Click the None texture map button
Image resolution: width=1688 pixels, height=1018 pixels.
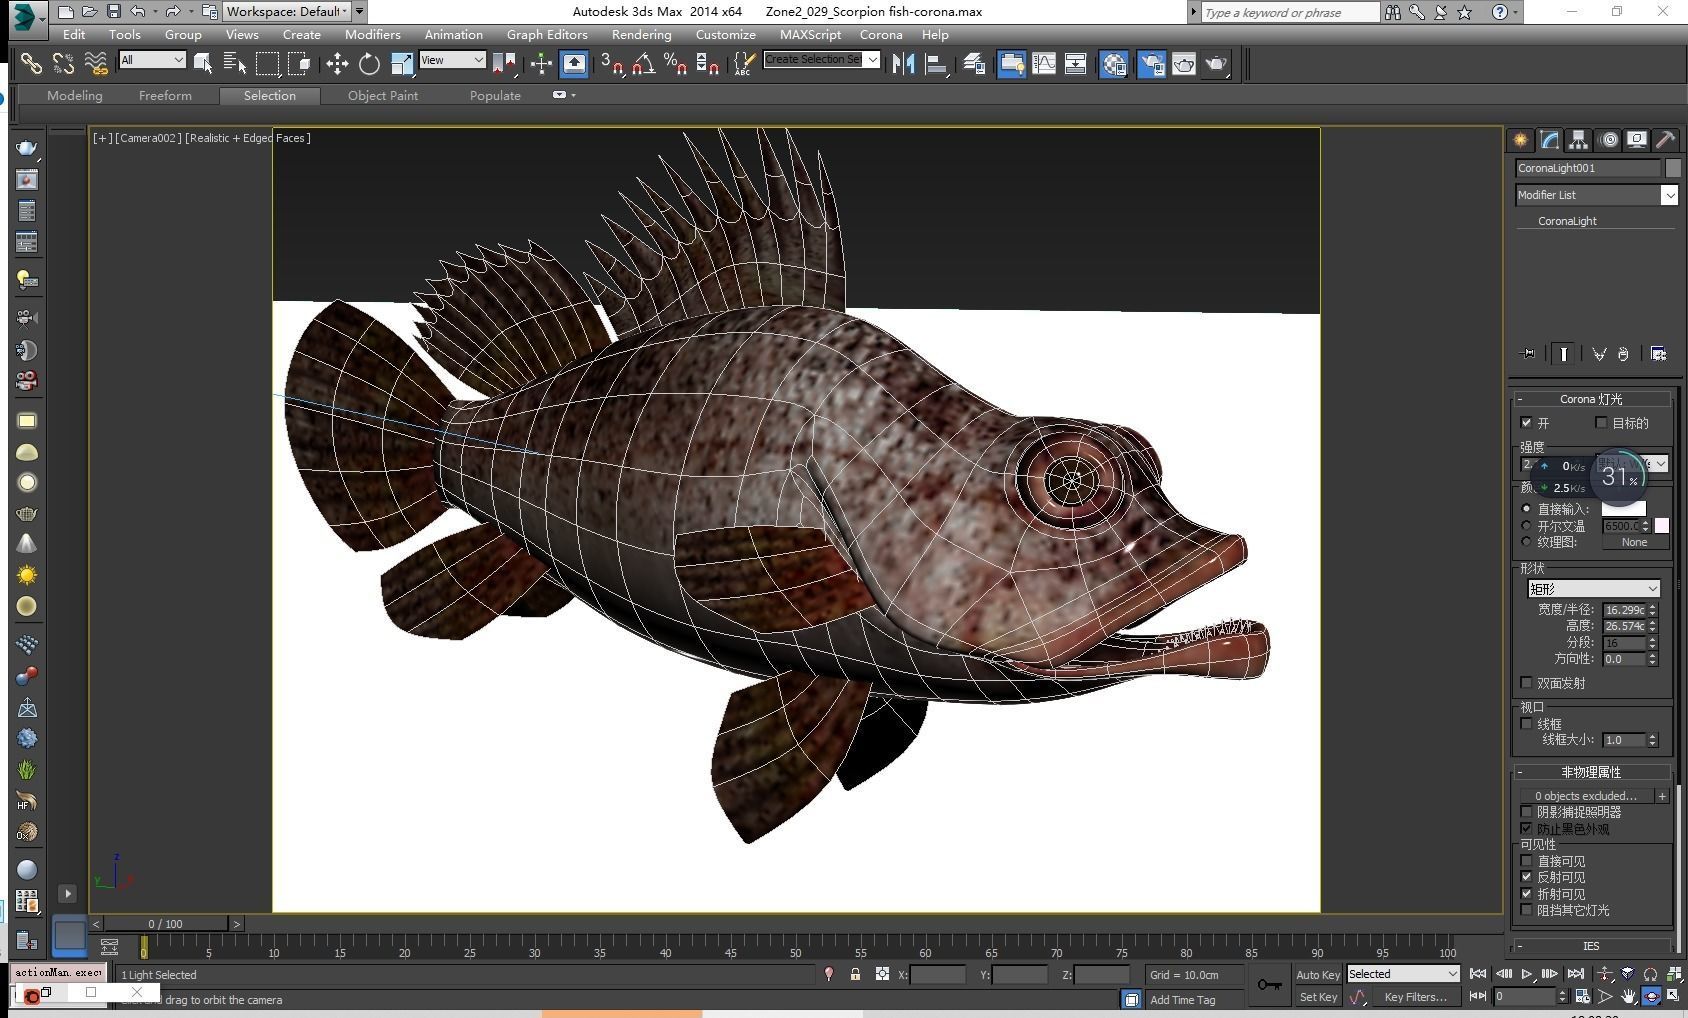tap(1634, 542)
